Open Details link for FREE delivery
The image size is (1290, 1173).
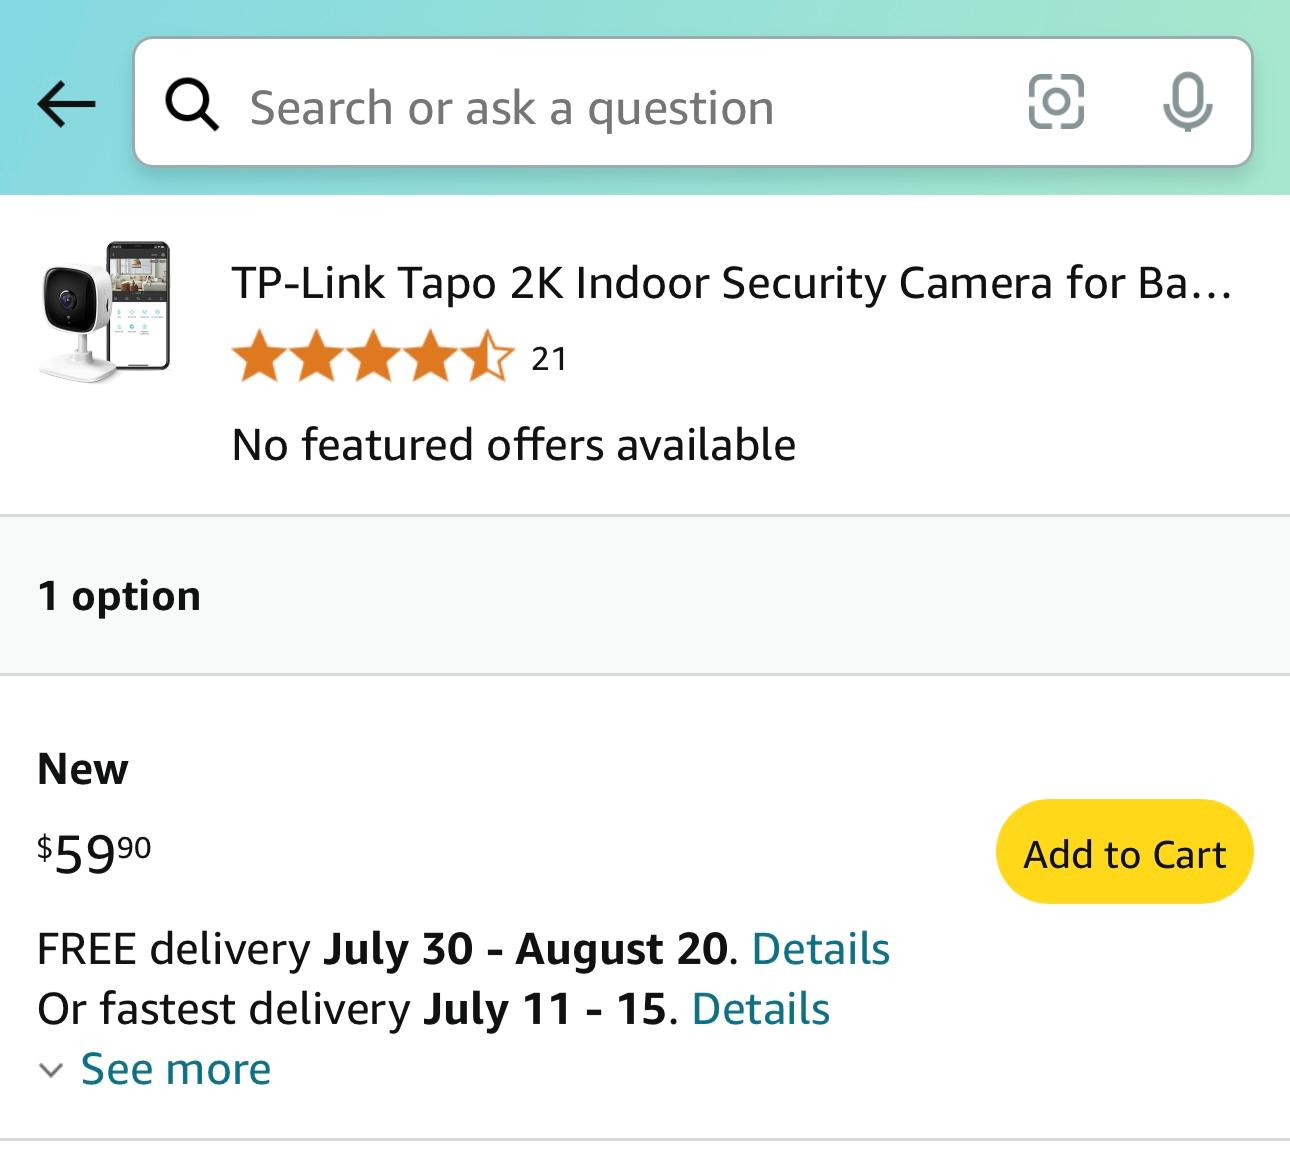[x=820, y=949]
